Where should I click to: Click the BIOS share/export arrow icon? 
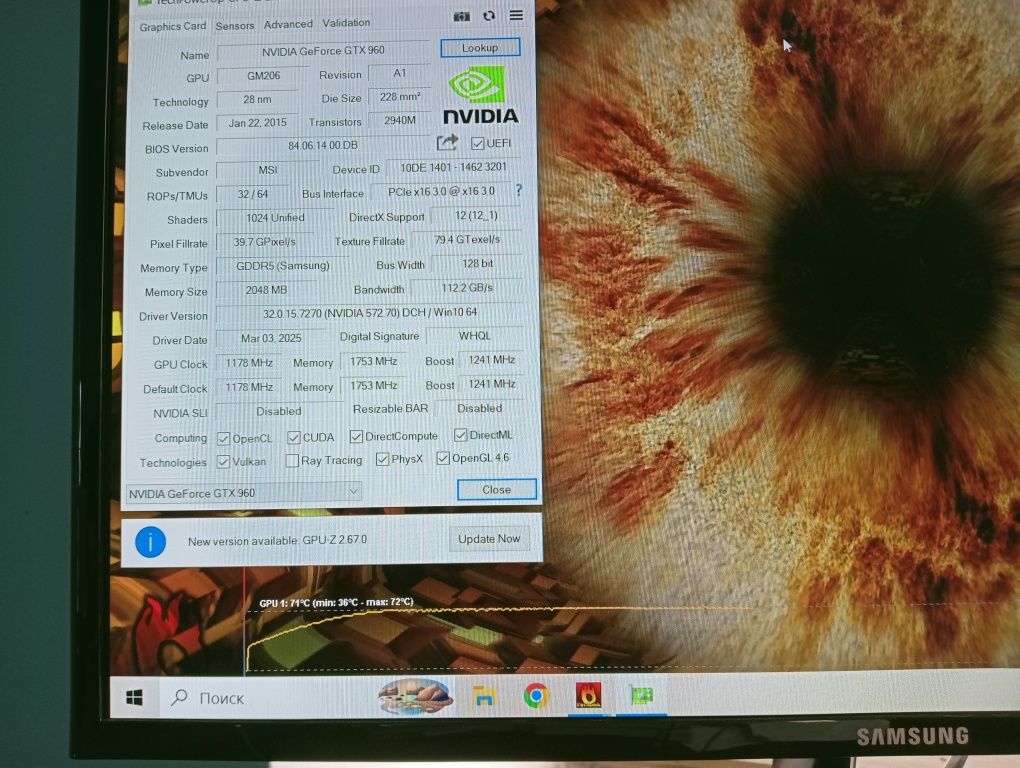447,142
